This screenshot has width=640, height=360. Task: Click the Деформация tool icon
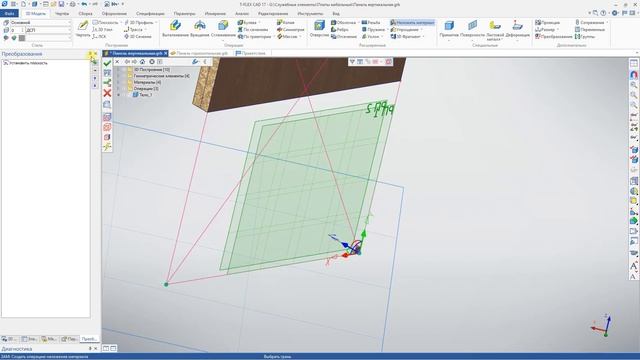517,25
